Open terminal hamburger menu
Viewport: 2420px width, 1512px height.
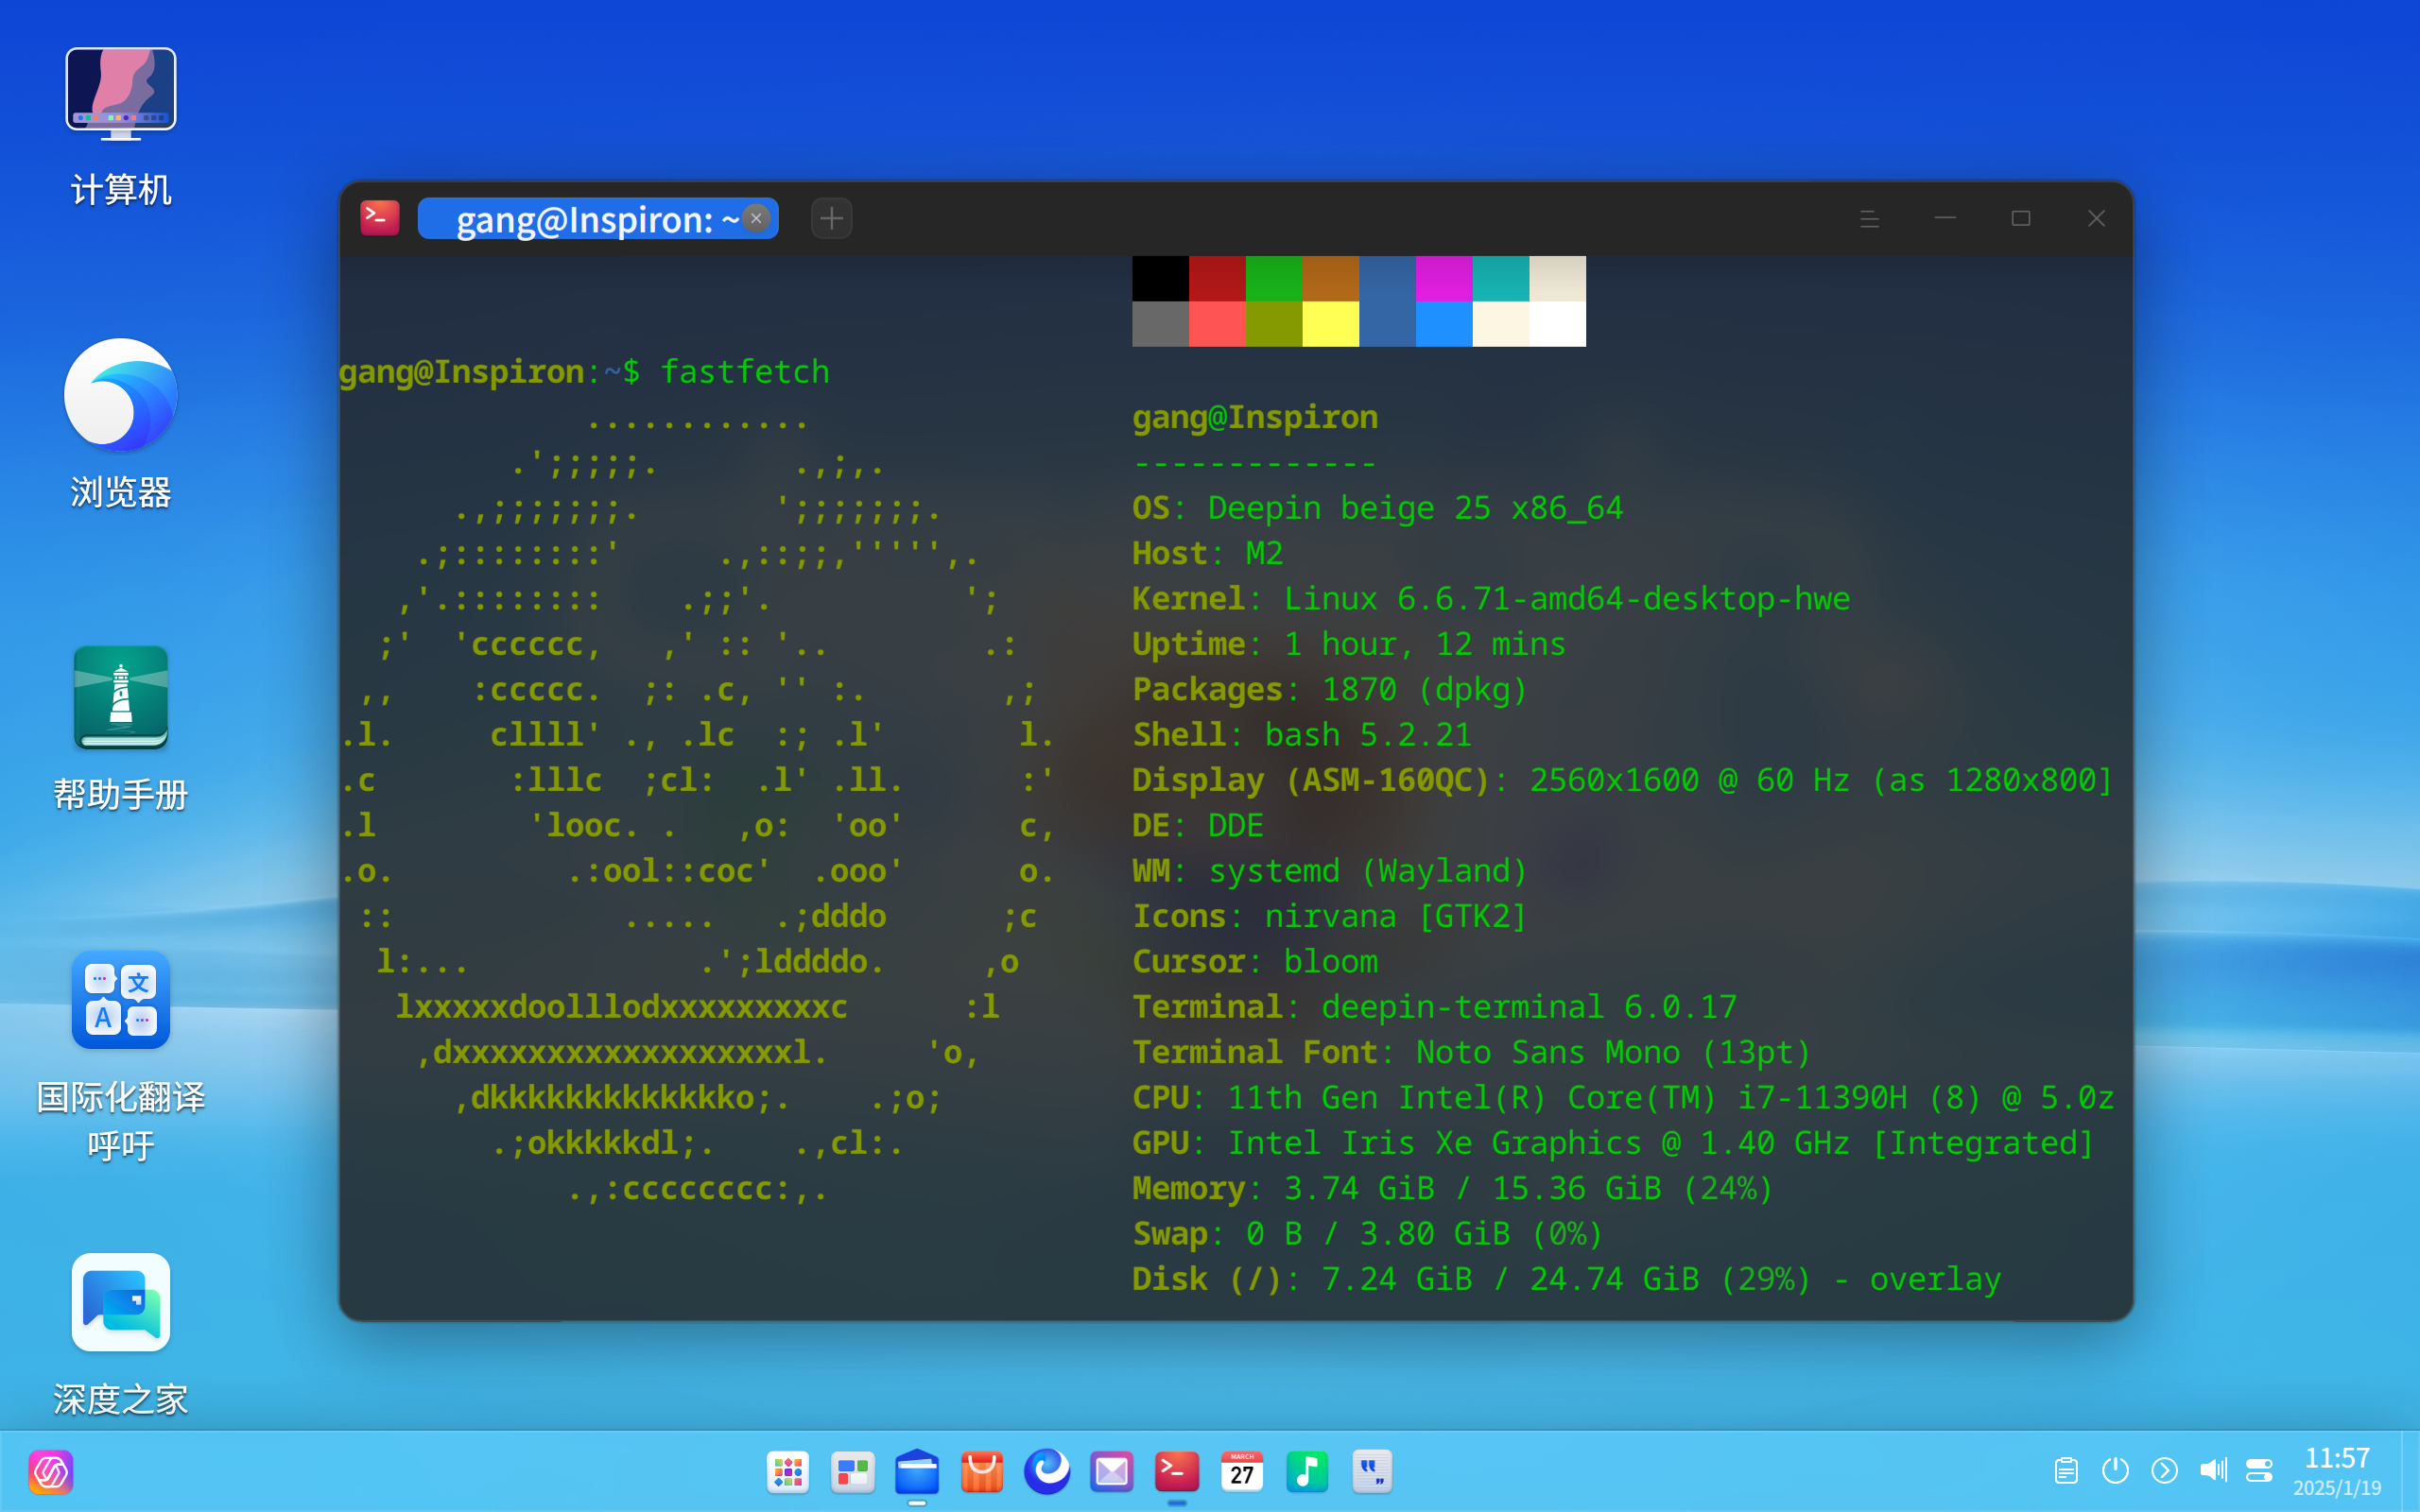[x=1868, y=219]
